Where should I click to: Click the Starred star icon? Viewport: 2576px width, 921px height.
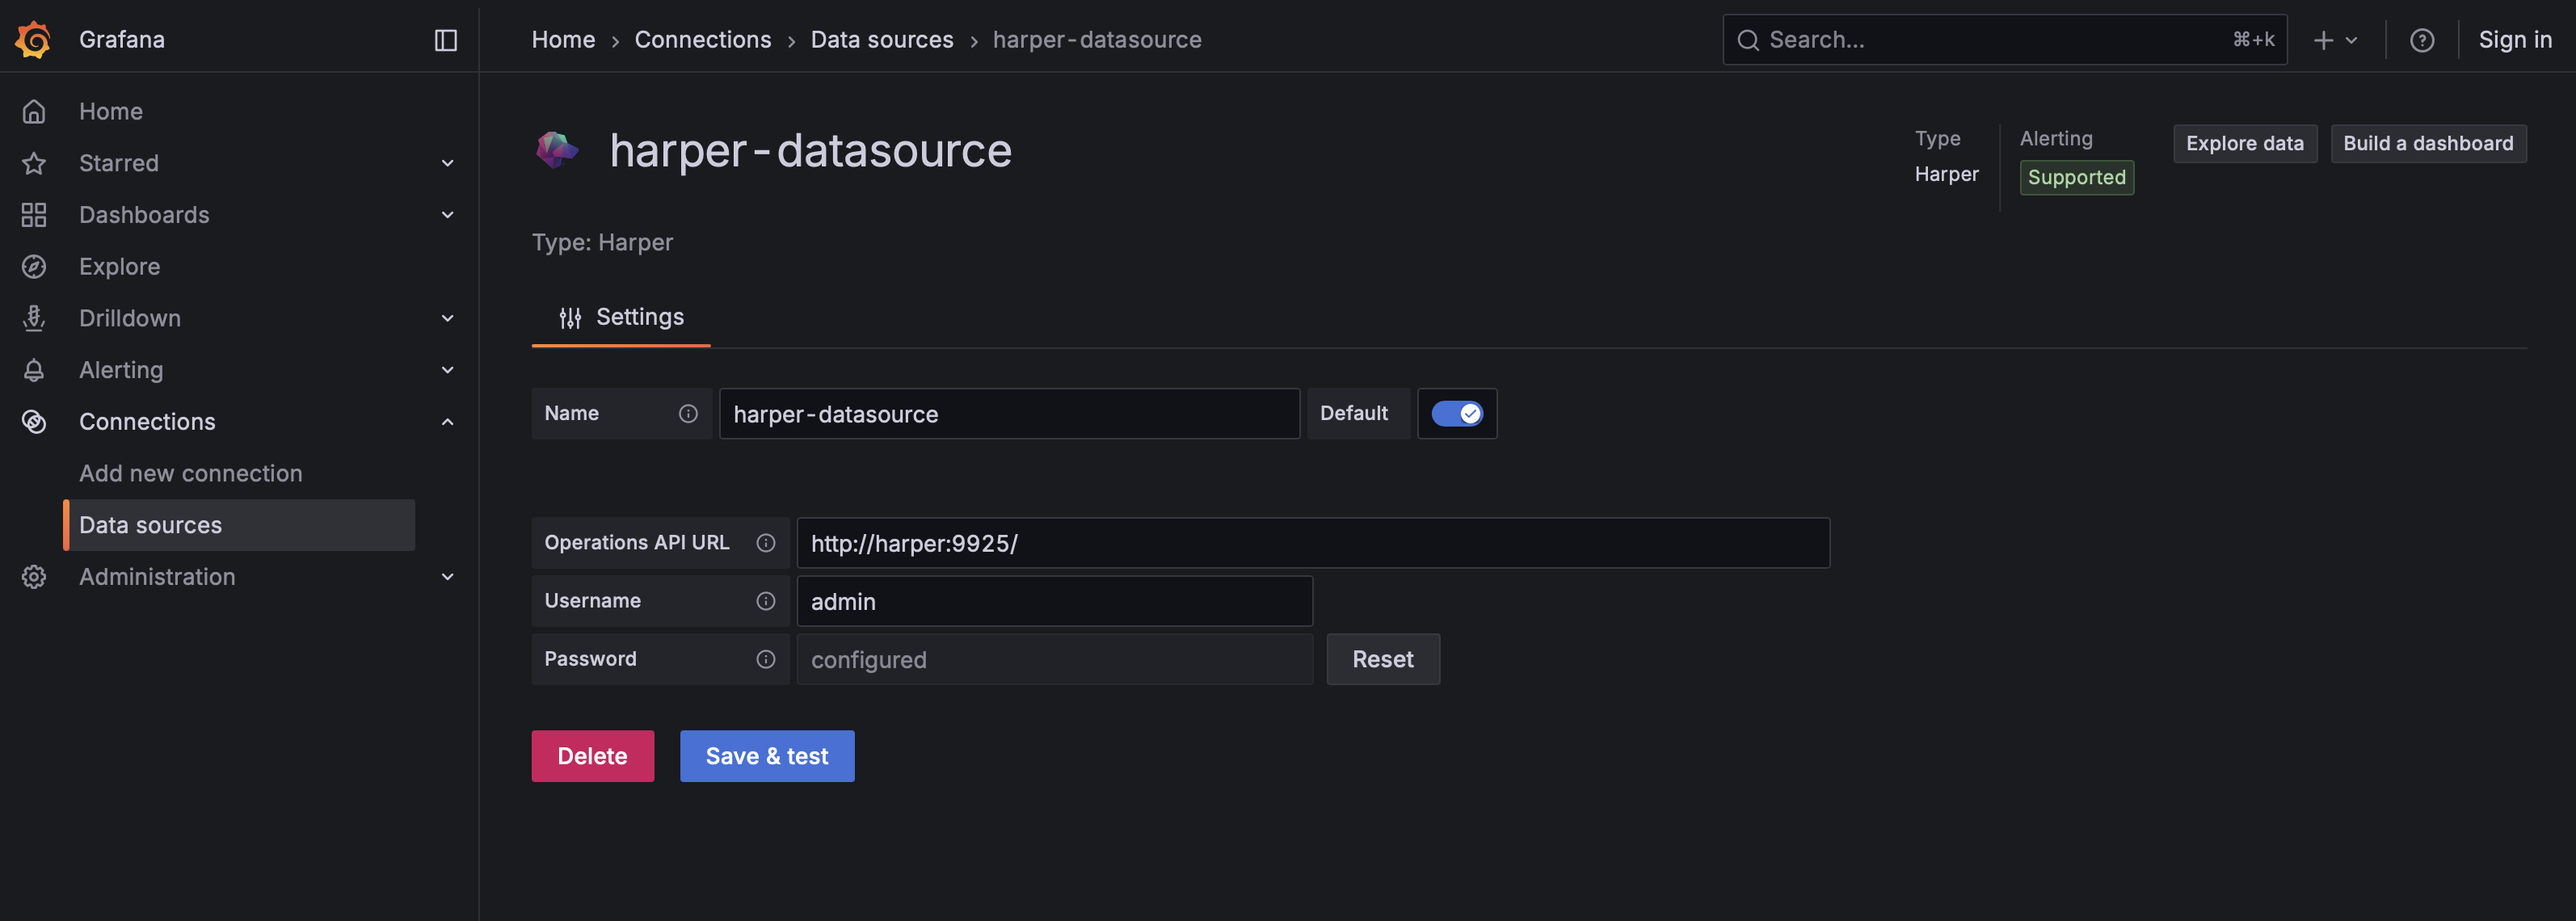[34, 163]
